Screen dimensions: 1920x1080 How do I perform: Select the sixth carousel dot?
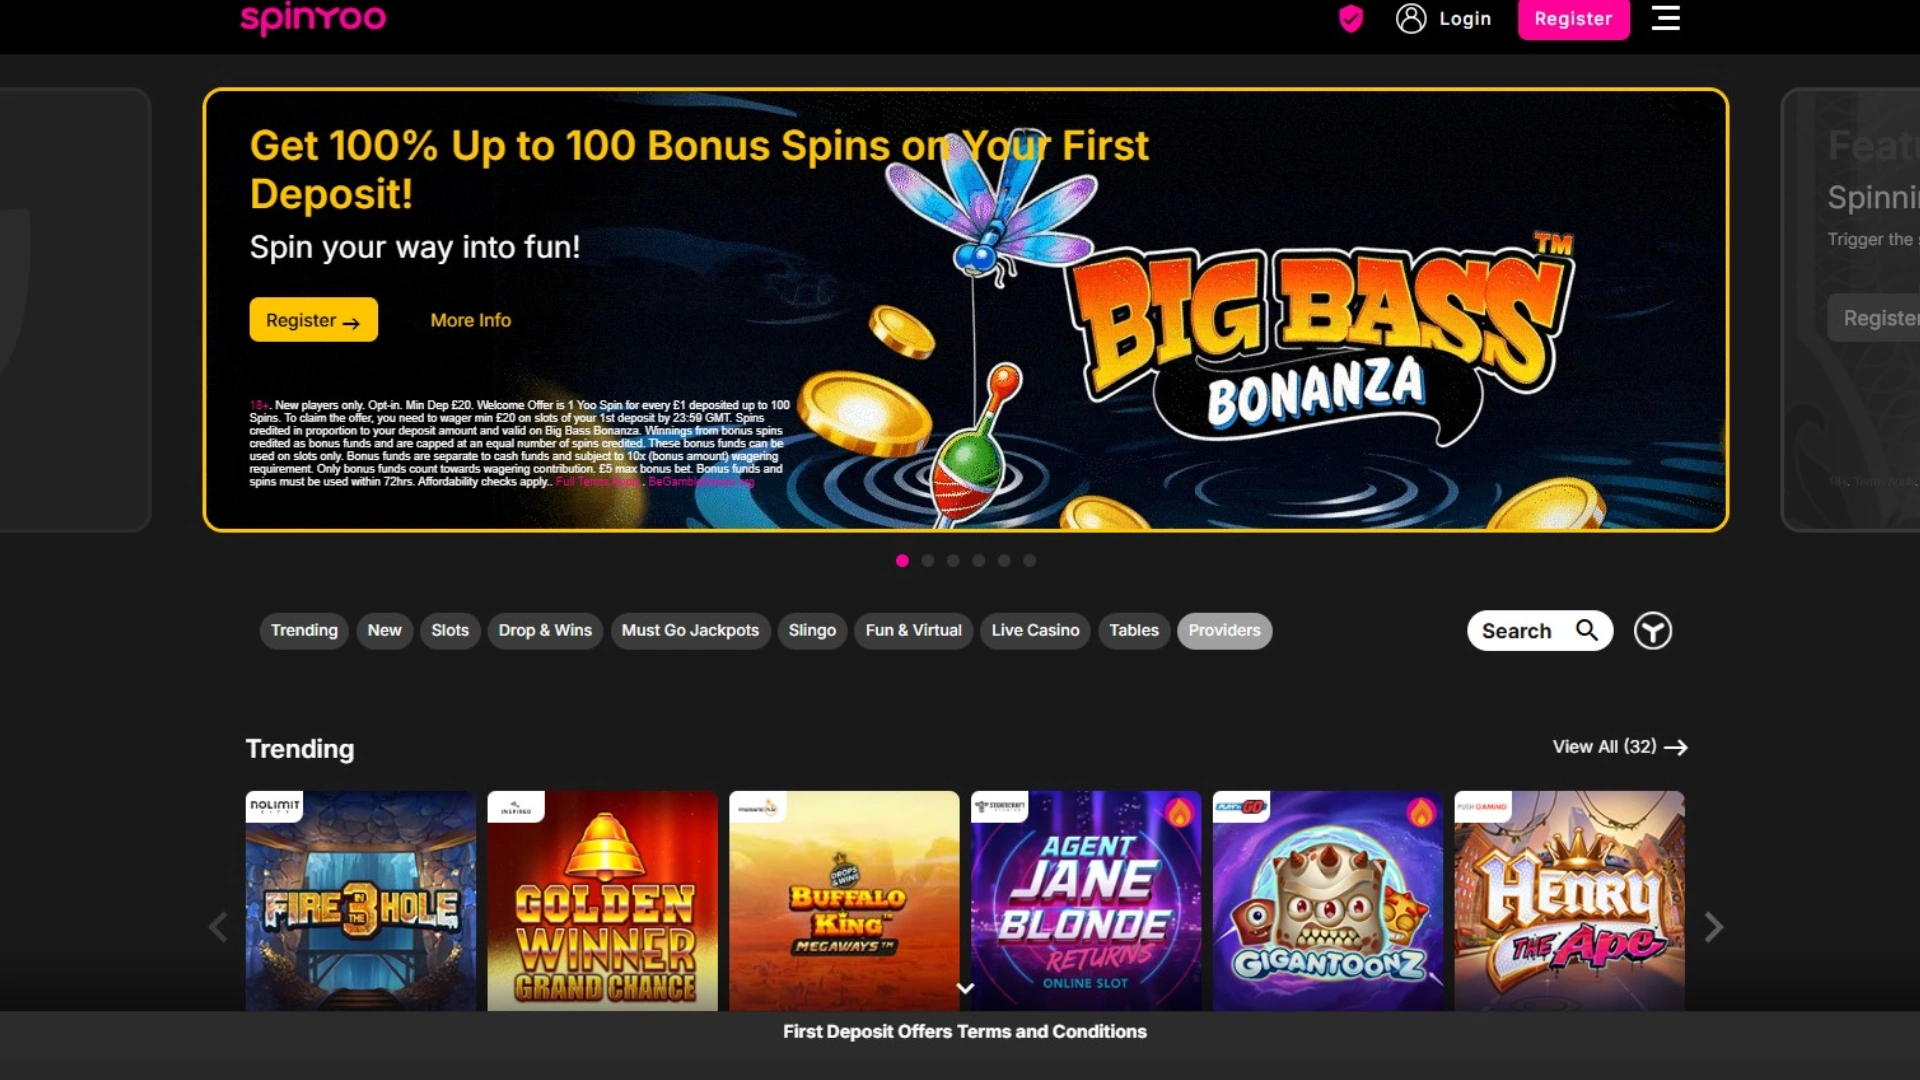click(1030, 561)
